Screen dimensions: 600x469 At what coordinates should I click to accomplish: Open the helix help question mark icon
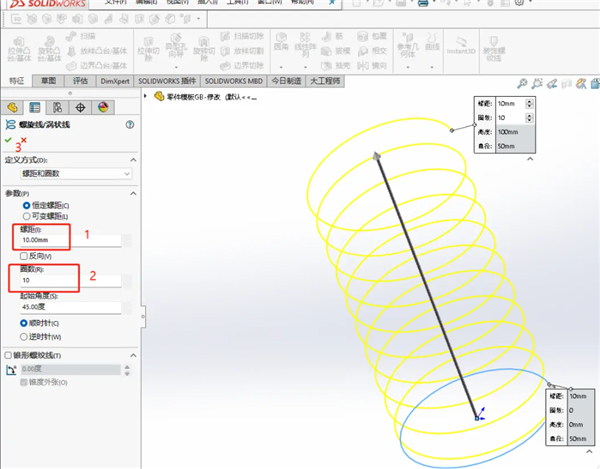click(x=129, y=125)
